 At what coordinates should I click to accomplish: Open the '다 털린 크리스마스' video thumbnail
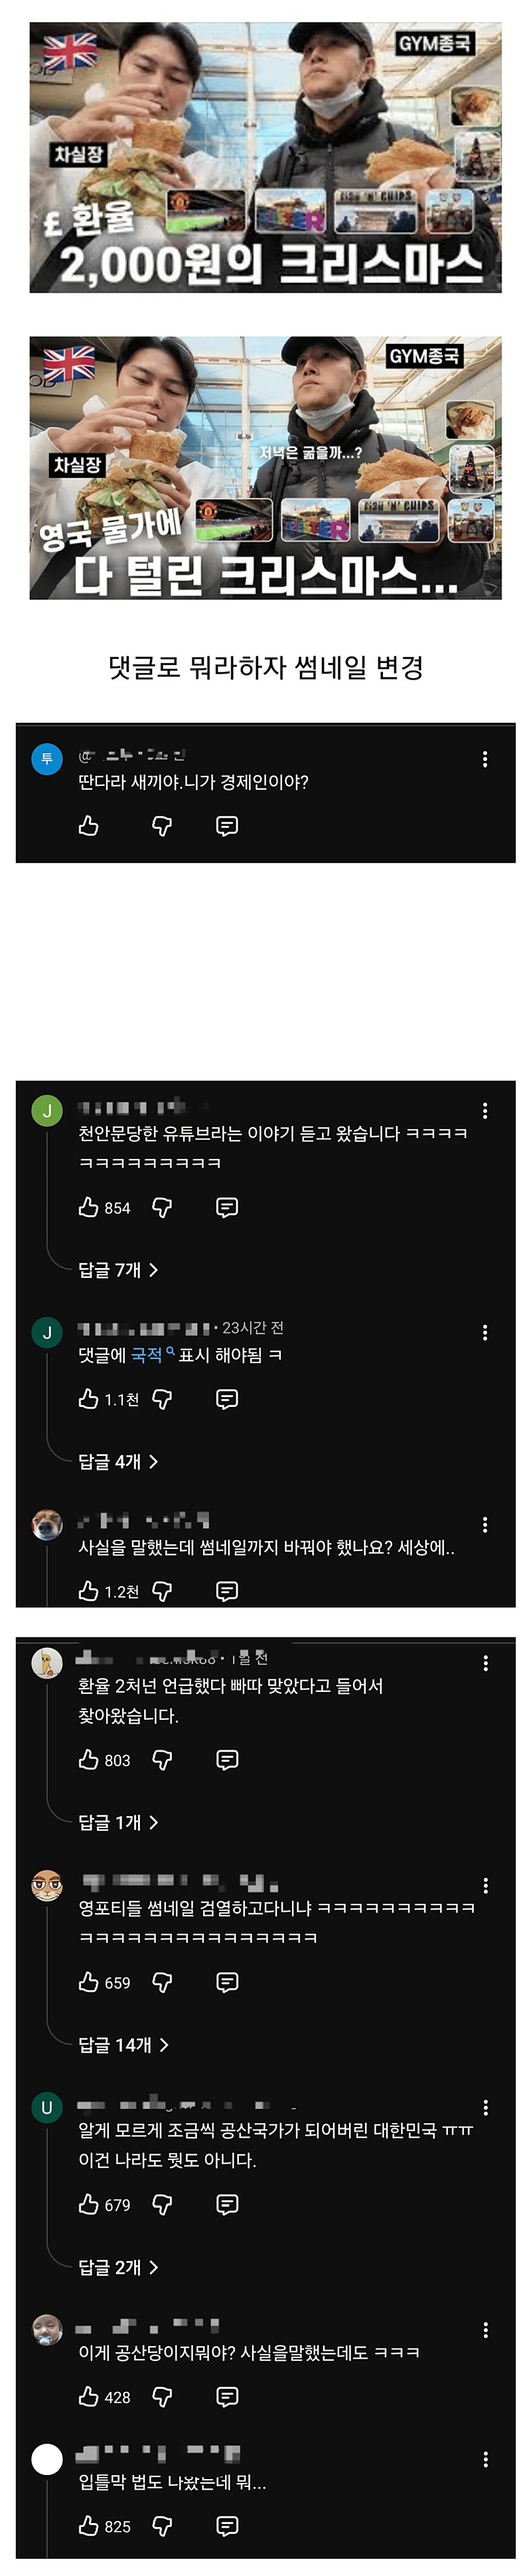pyautogui.click(x=265, y=468)
